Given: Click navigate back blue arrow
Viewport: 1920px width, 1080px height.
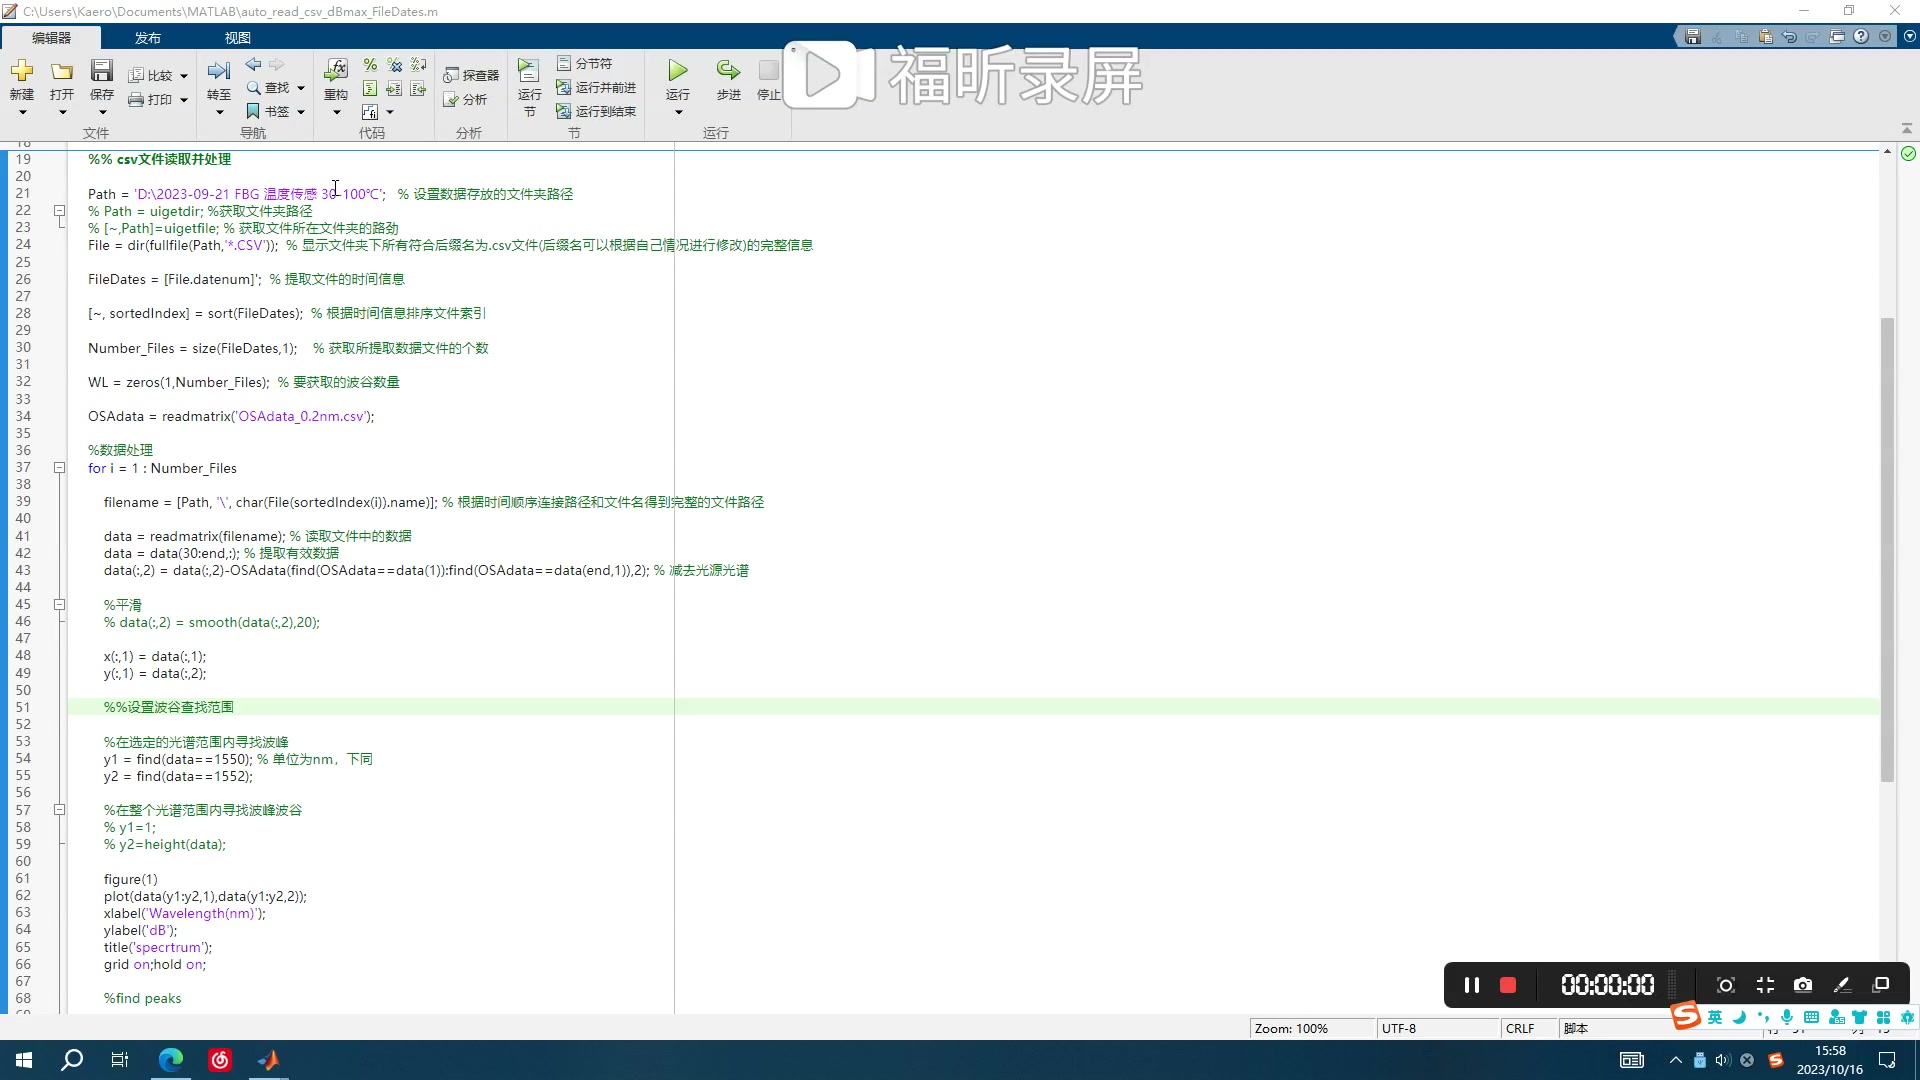Looking at the screenshot, I should tap(253, 64).
